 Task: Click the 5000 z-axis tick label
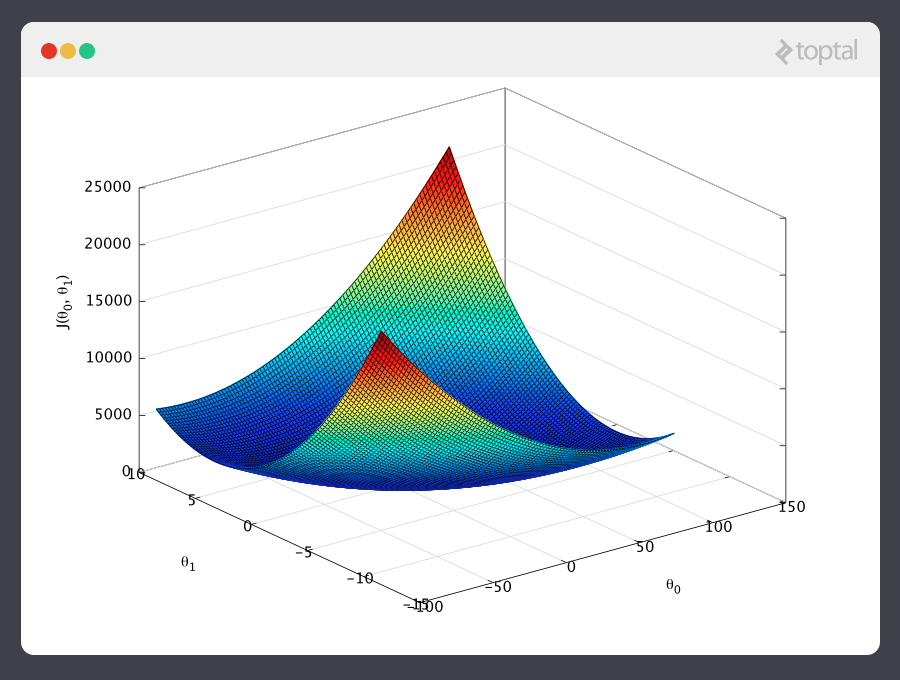(113, 414)
